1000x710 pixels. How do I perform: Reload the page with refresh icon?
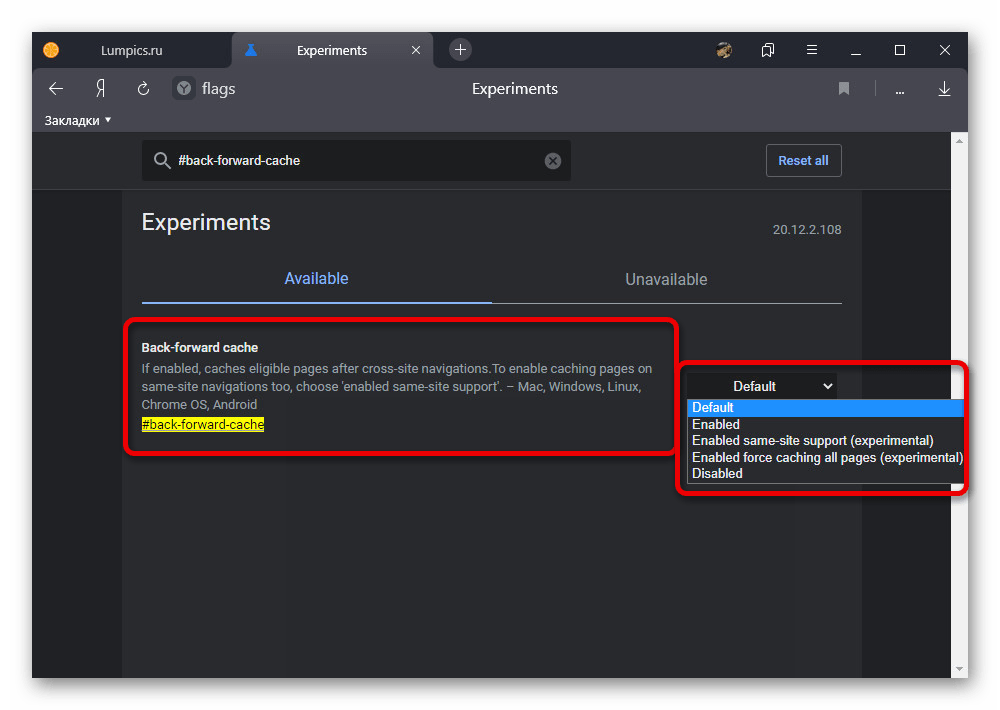[x=143, y=89]
